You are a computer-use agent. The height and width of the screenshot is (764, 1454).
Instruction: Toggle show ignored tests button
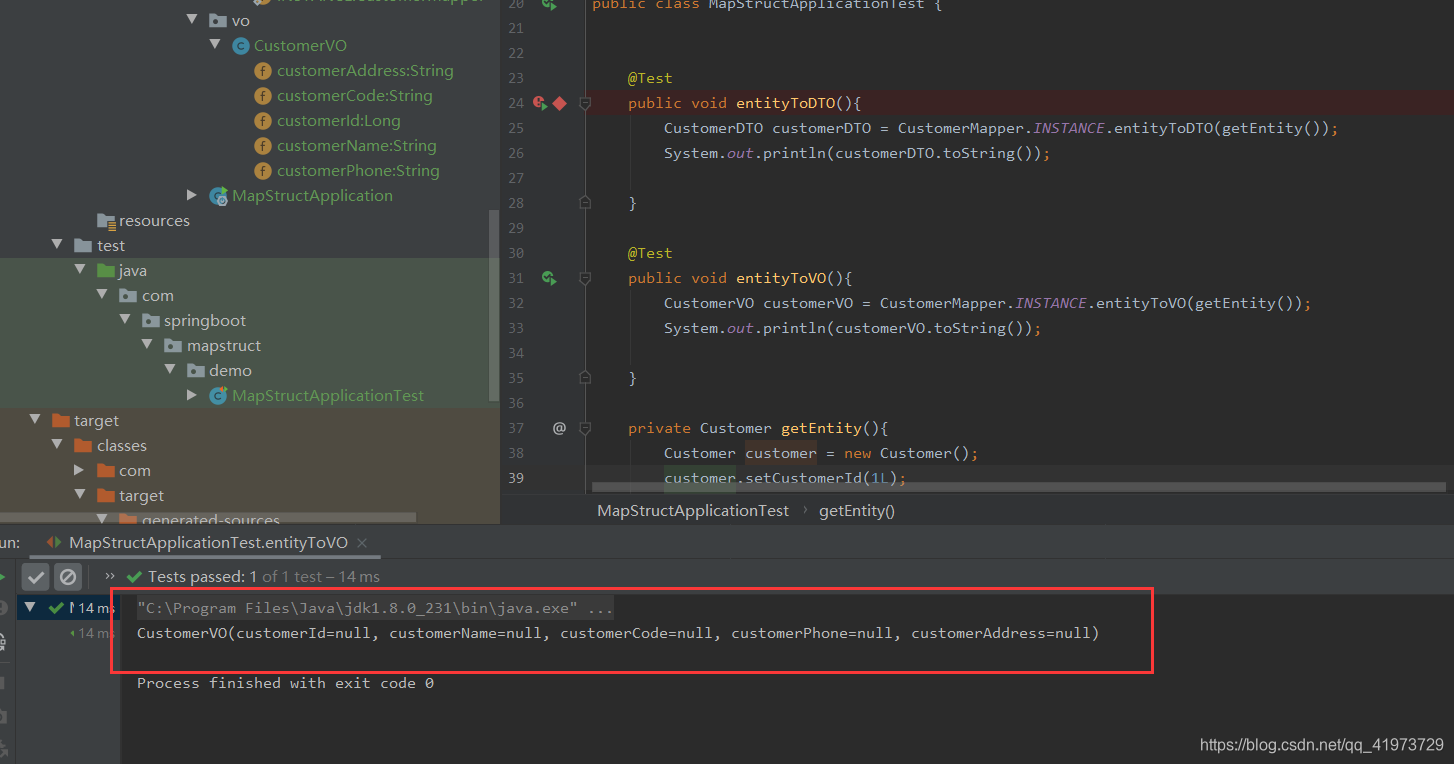67,577
